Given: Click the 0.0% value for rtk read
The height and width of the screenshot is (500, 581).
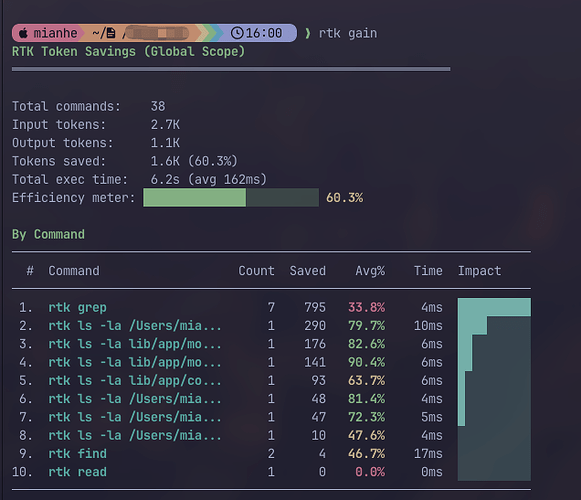Looking at the screenshot, I should (370, 472).
